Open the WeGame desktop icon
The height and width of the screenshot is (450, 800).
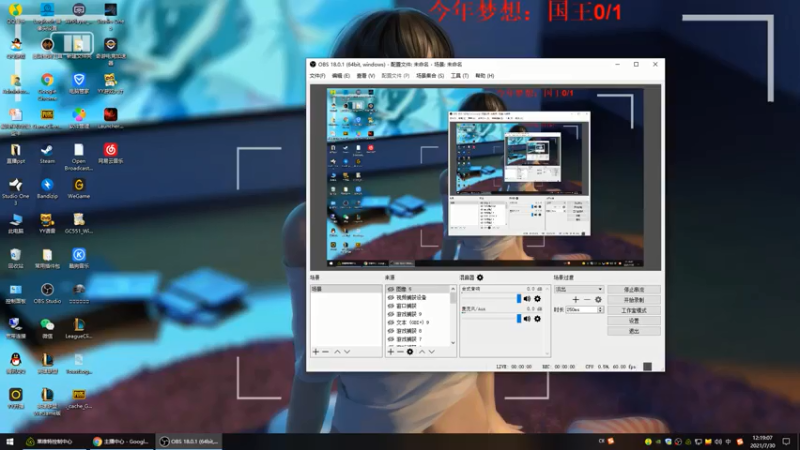(79, 189)
